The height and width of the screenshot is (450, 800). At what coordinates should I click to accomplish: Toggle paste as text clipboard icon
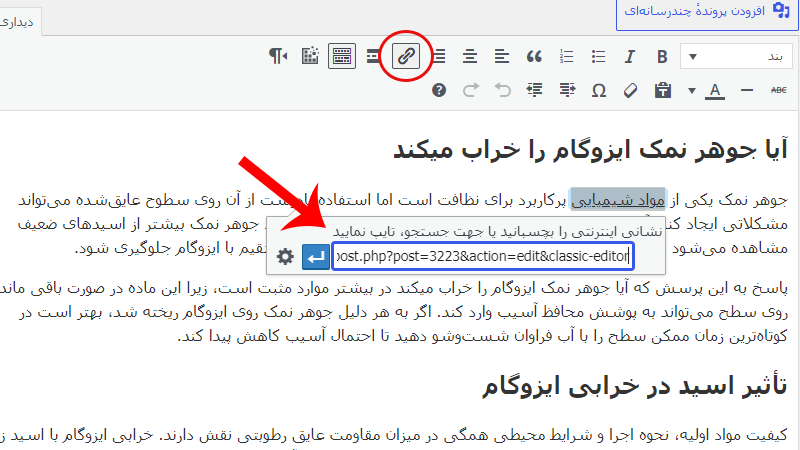[662, 90]
